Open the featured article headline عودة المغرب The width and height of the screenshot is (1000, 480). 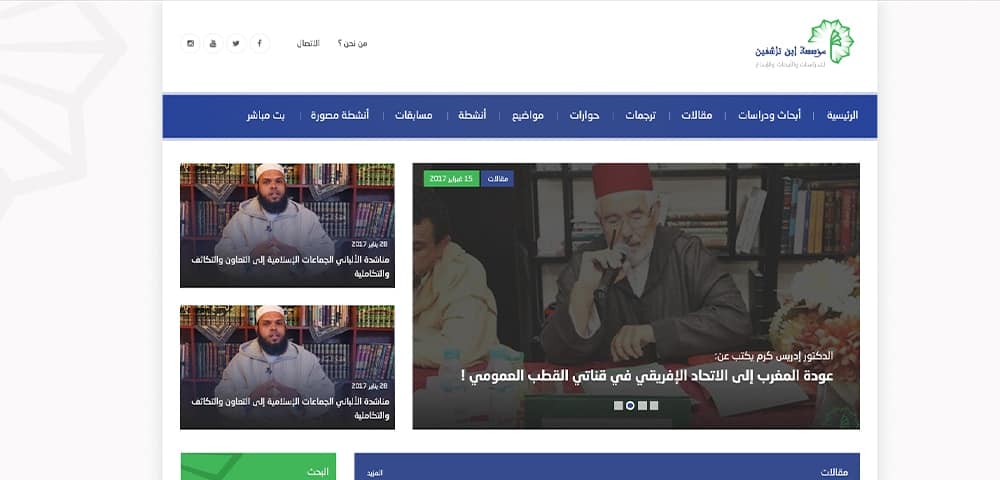[x=647, y=376]
